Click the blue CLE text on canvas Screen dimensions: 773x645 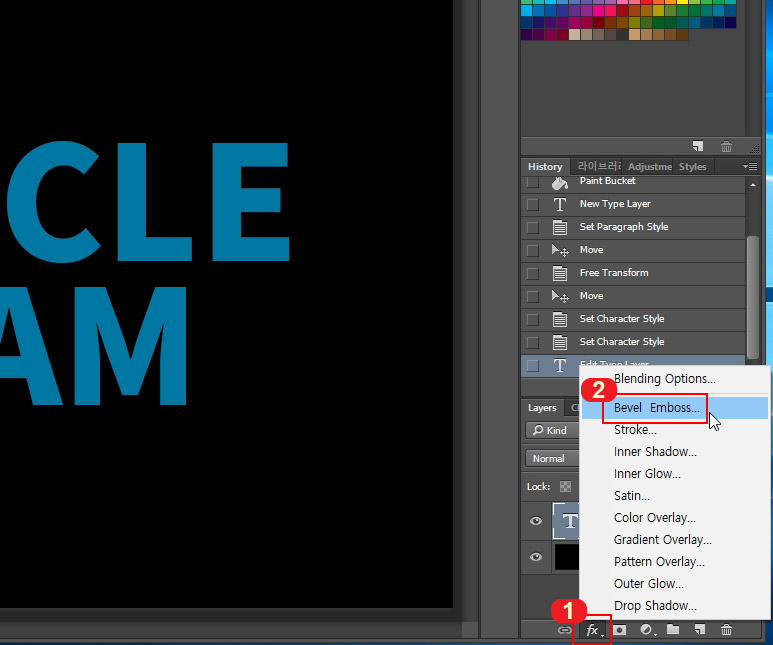(146, 202)
